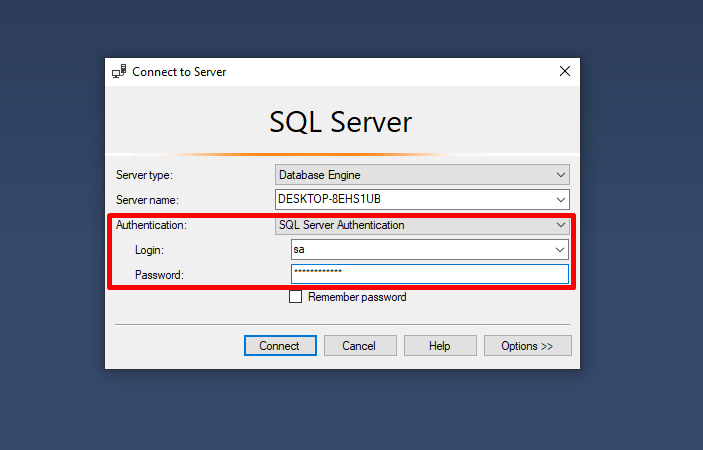Image resolution: width=703 pixels, height=450 pixels.
Task: Click the Connect to Server title bar text
Action: click(180, 72)
